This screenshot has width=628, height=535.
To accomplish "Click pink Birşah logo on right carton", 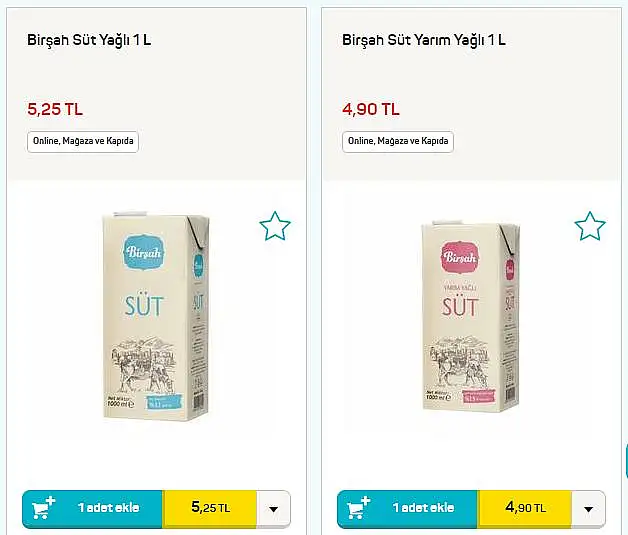I will click(x=460, y=257).
